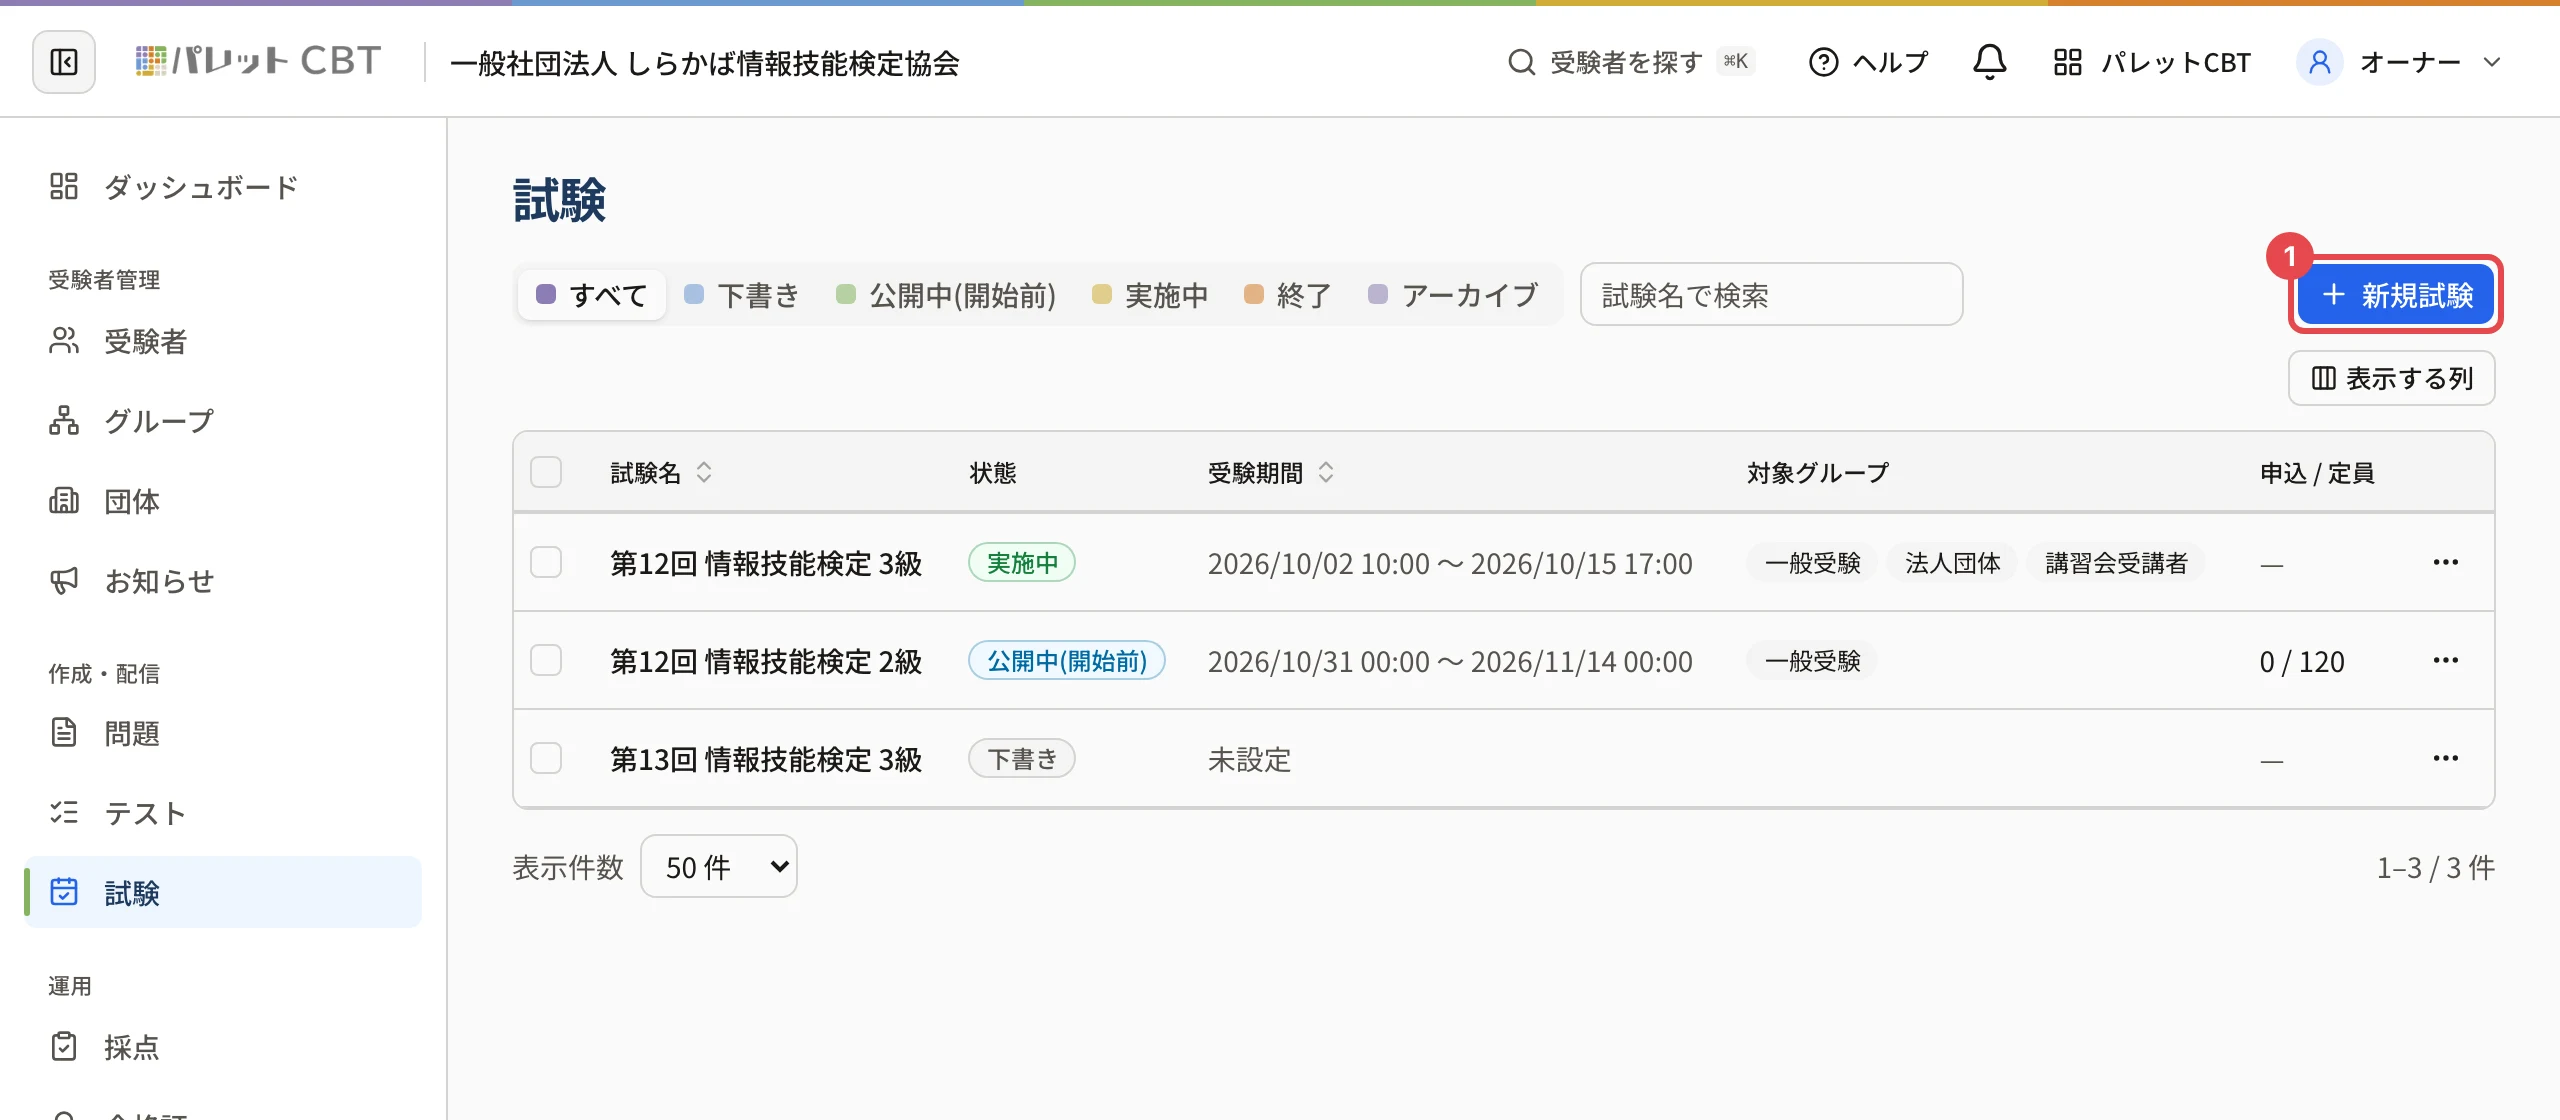Click the 実施中 status badge
Screen dimensions: 2560x1120
(1022, 562)
